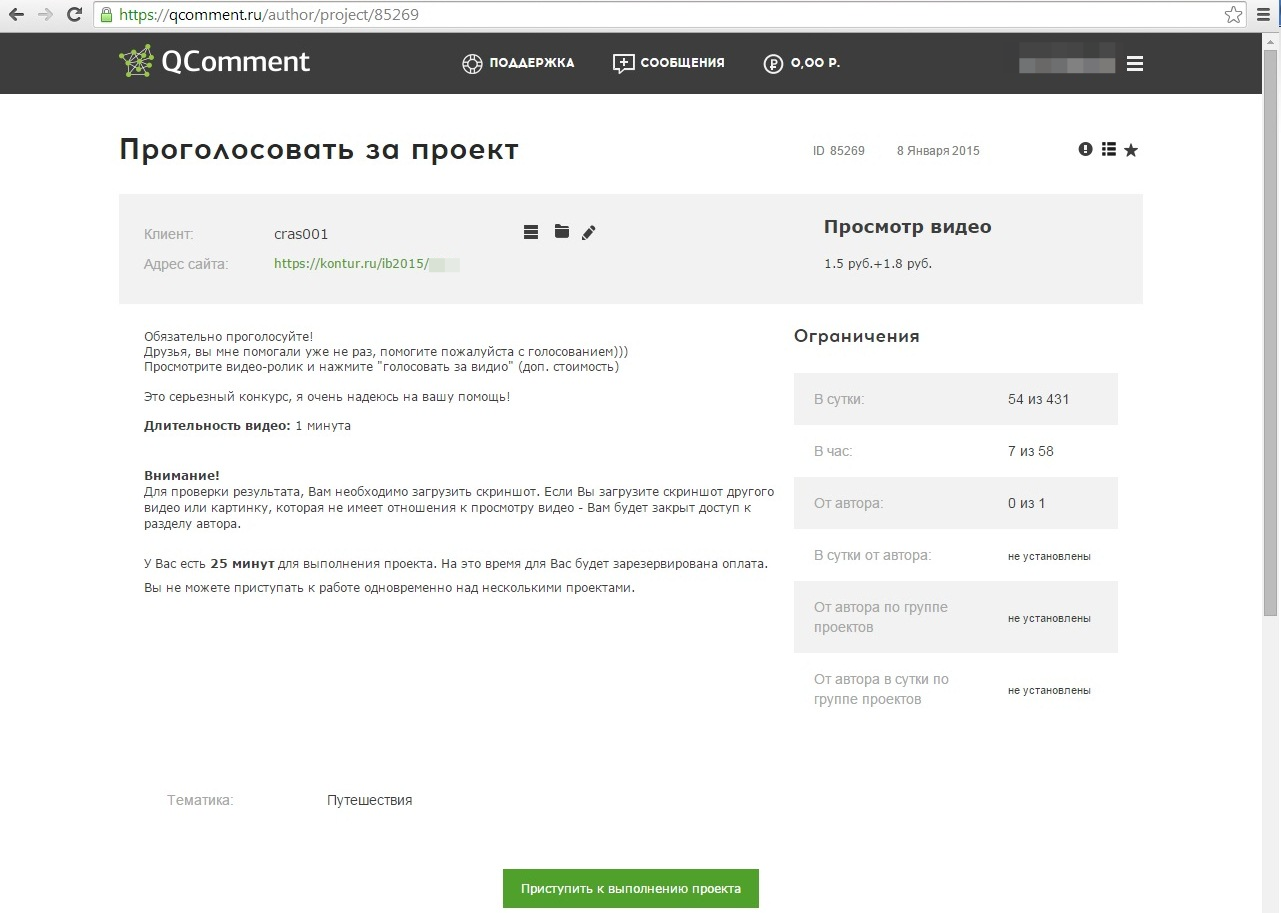Open the hamburger menu in the header
The height and width of the screenshot is (913, 1281).
1134,64
